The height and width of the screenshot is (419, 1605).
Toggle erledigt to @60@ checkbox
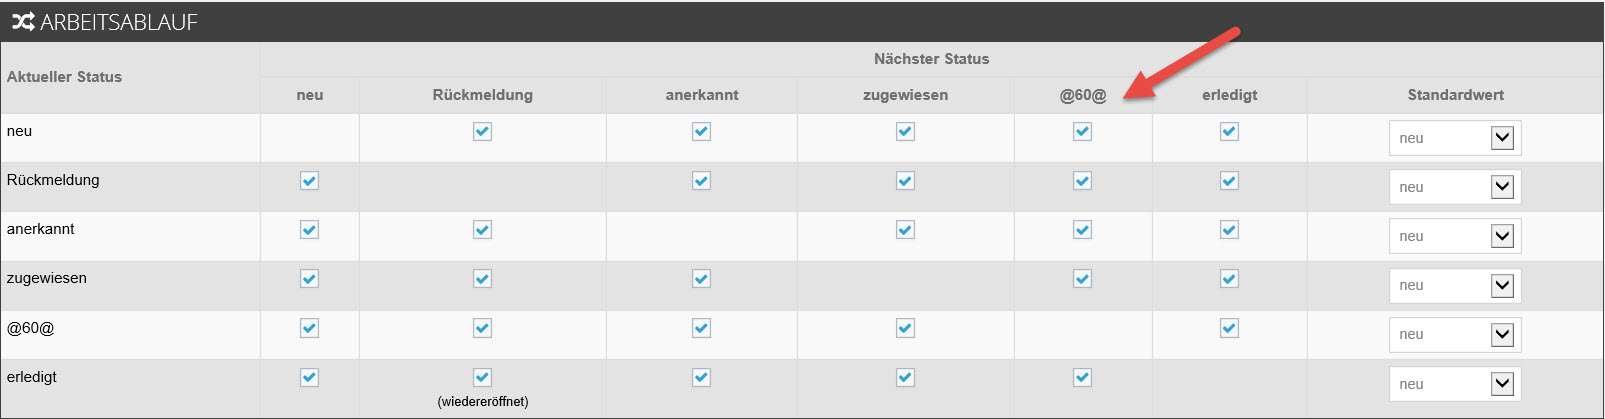point(1082,377)
